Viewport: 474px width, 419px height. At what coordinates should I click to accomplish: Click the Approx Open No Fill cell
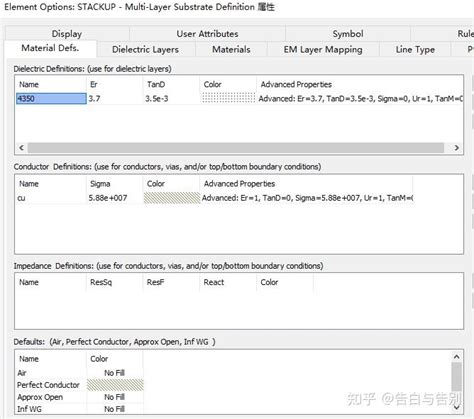114,397
